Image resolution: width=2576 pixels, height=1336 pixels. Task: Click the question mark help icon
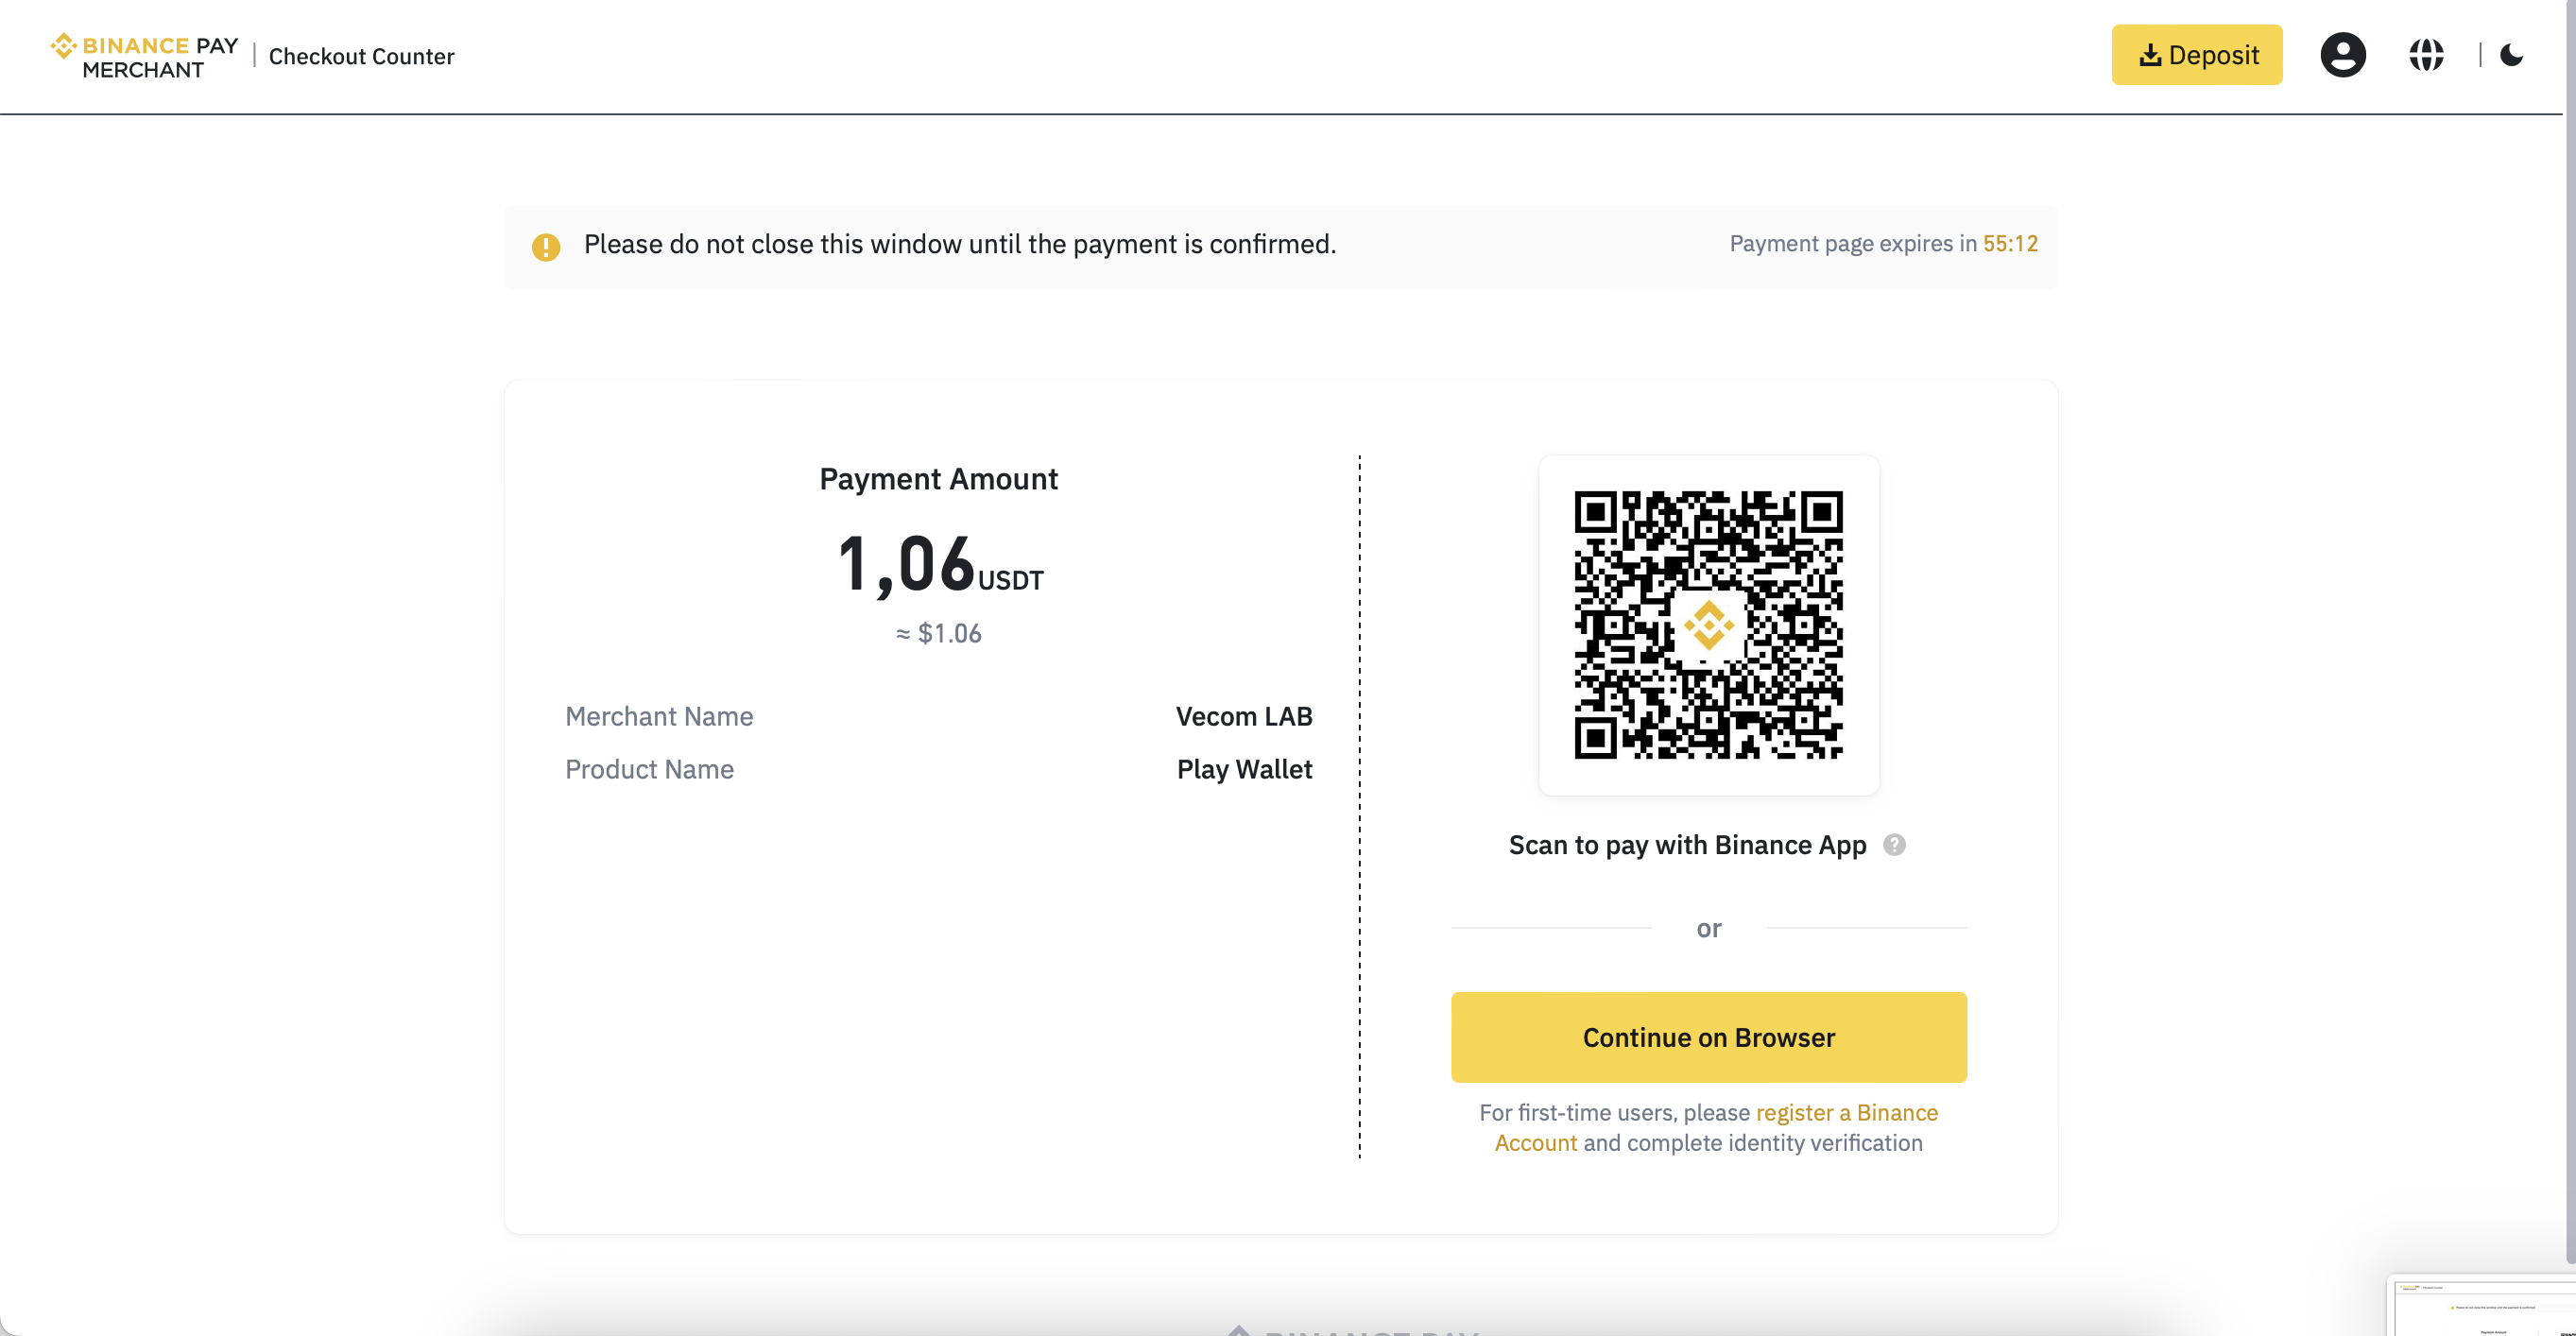coord(1894,845)
